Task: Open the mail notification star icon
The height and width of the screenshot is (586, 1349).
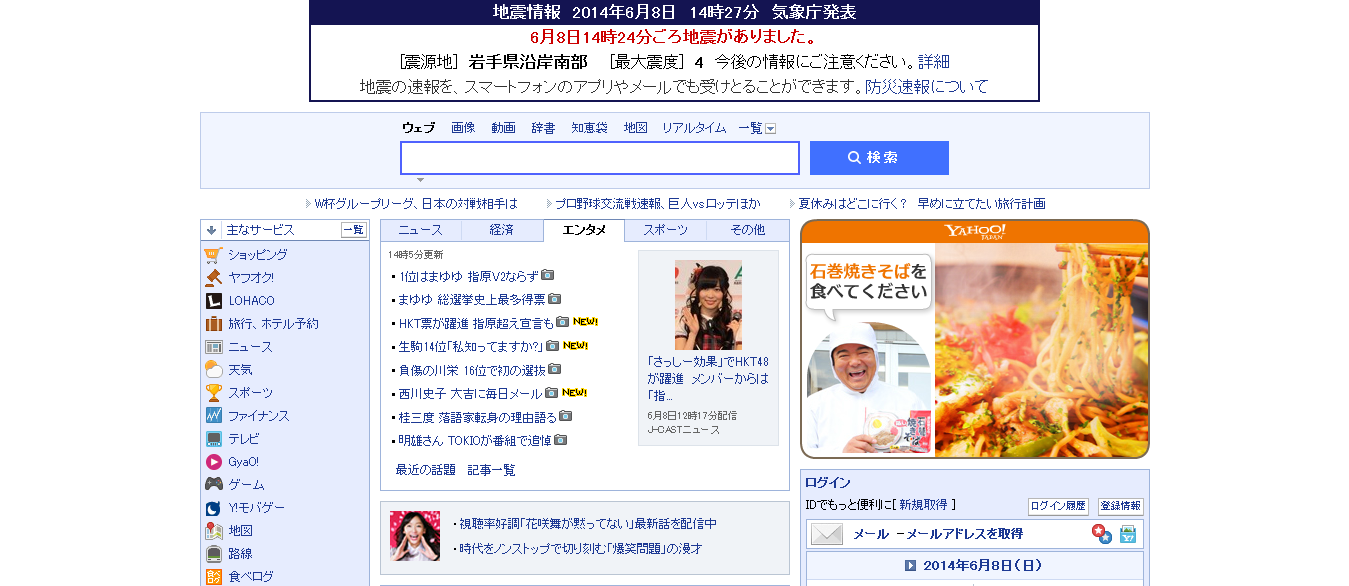Action: (1102, 534)
